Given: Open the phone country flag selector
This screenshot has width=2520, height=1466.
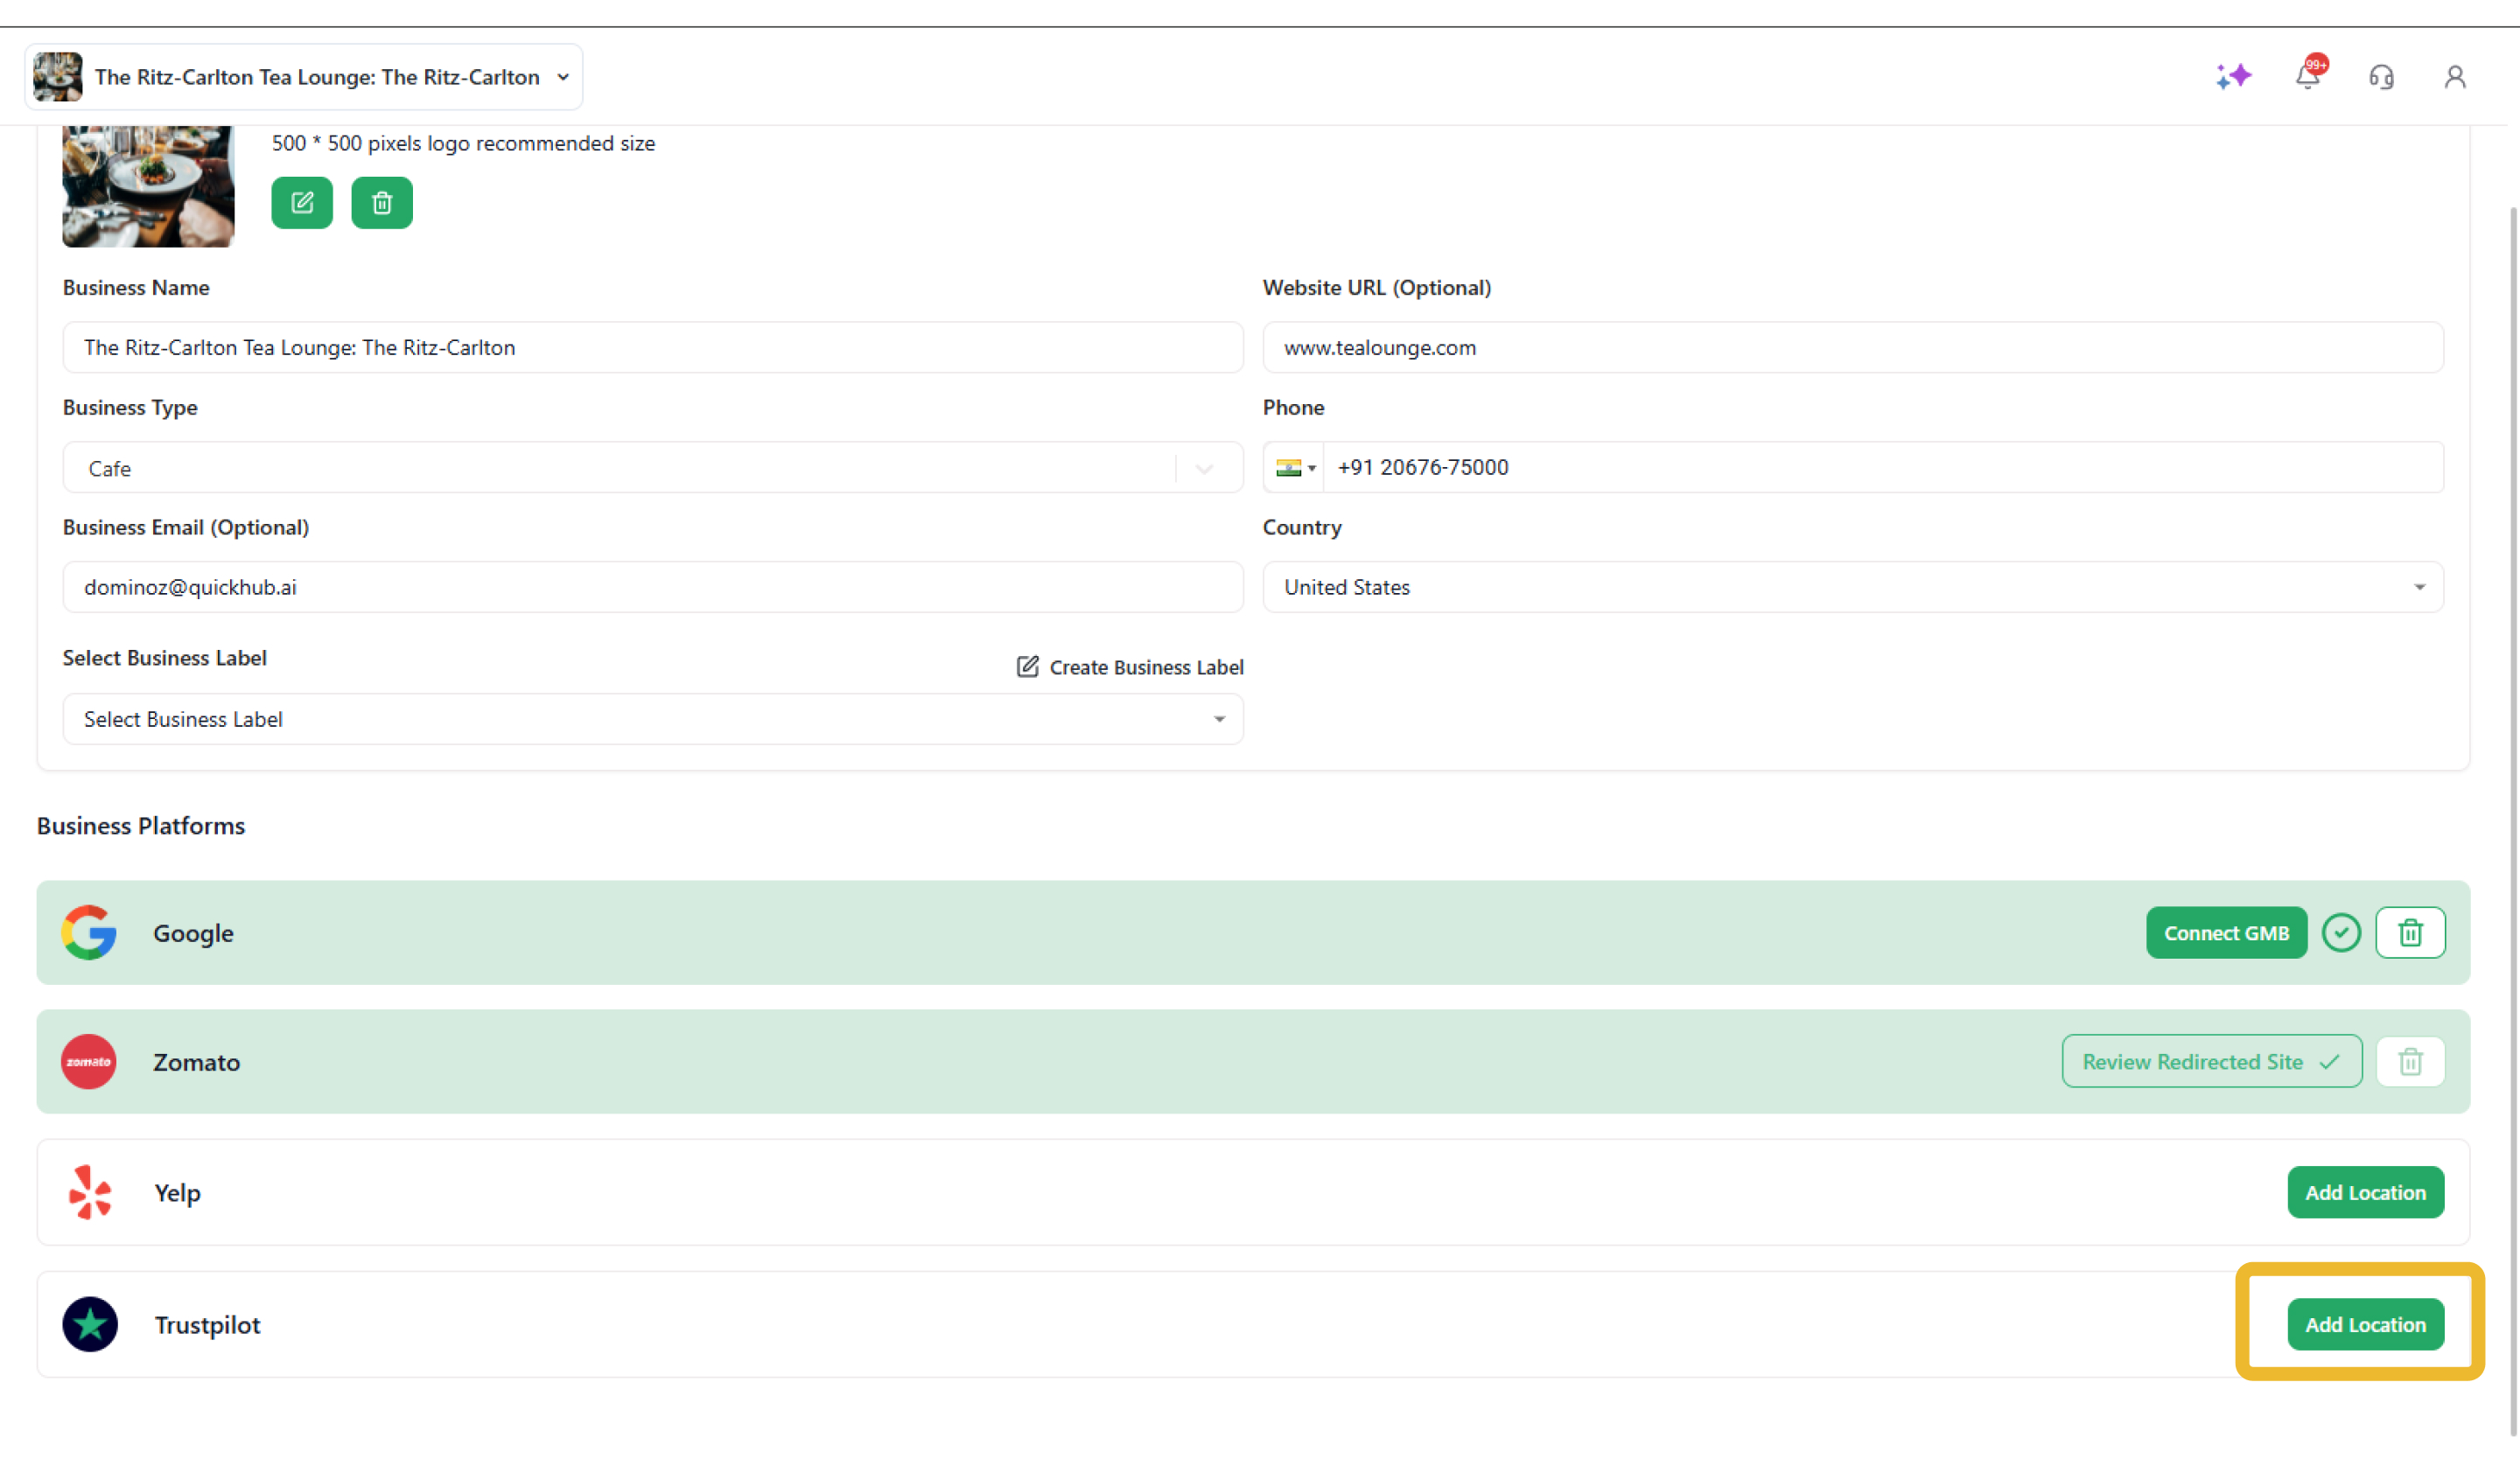Looking at the screenshot, I should [1295, 467].
